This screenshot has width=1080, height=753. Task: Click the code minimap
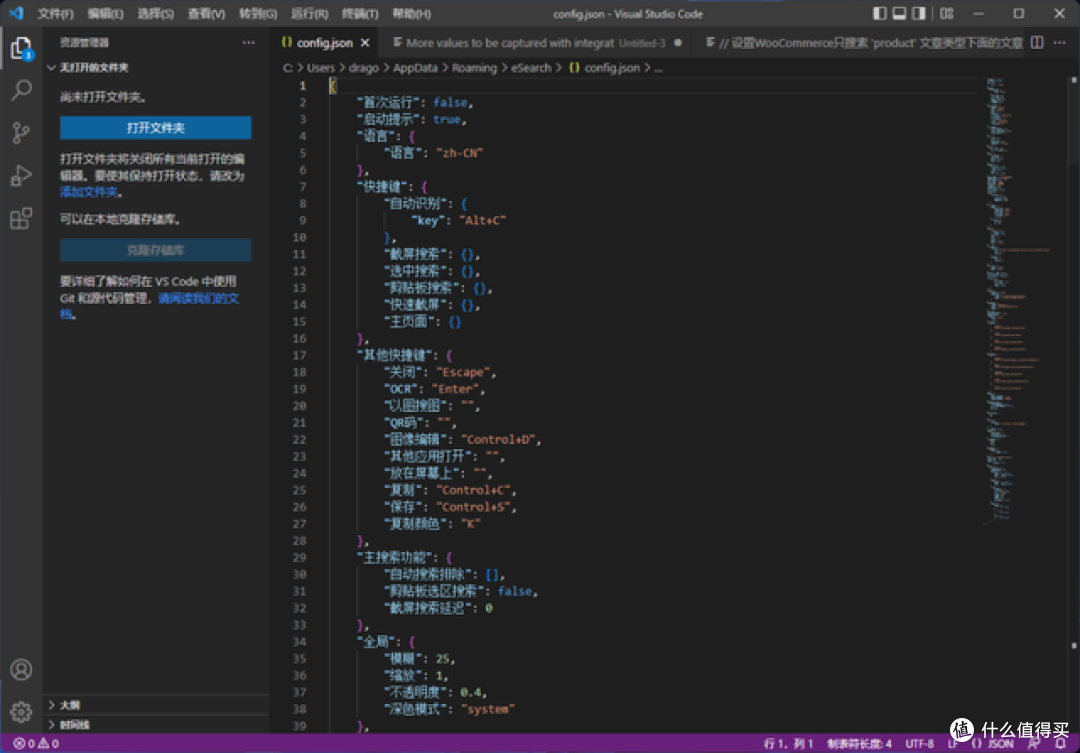coord(1019,303)
